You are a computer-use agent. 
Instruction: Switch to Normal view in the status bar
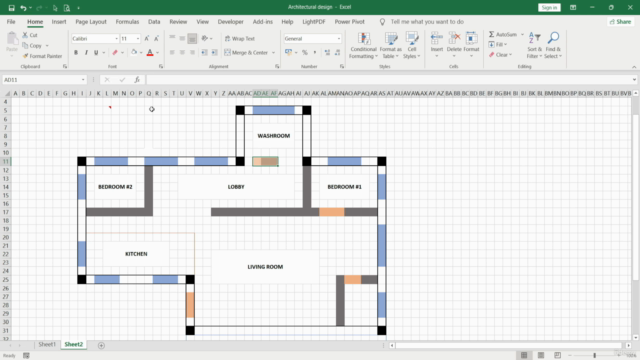tap(524, 355)
